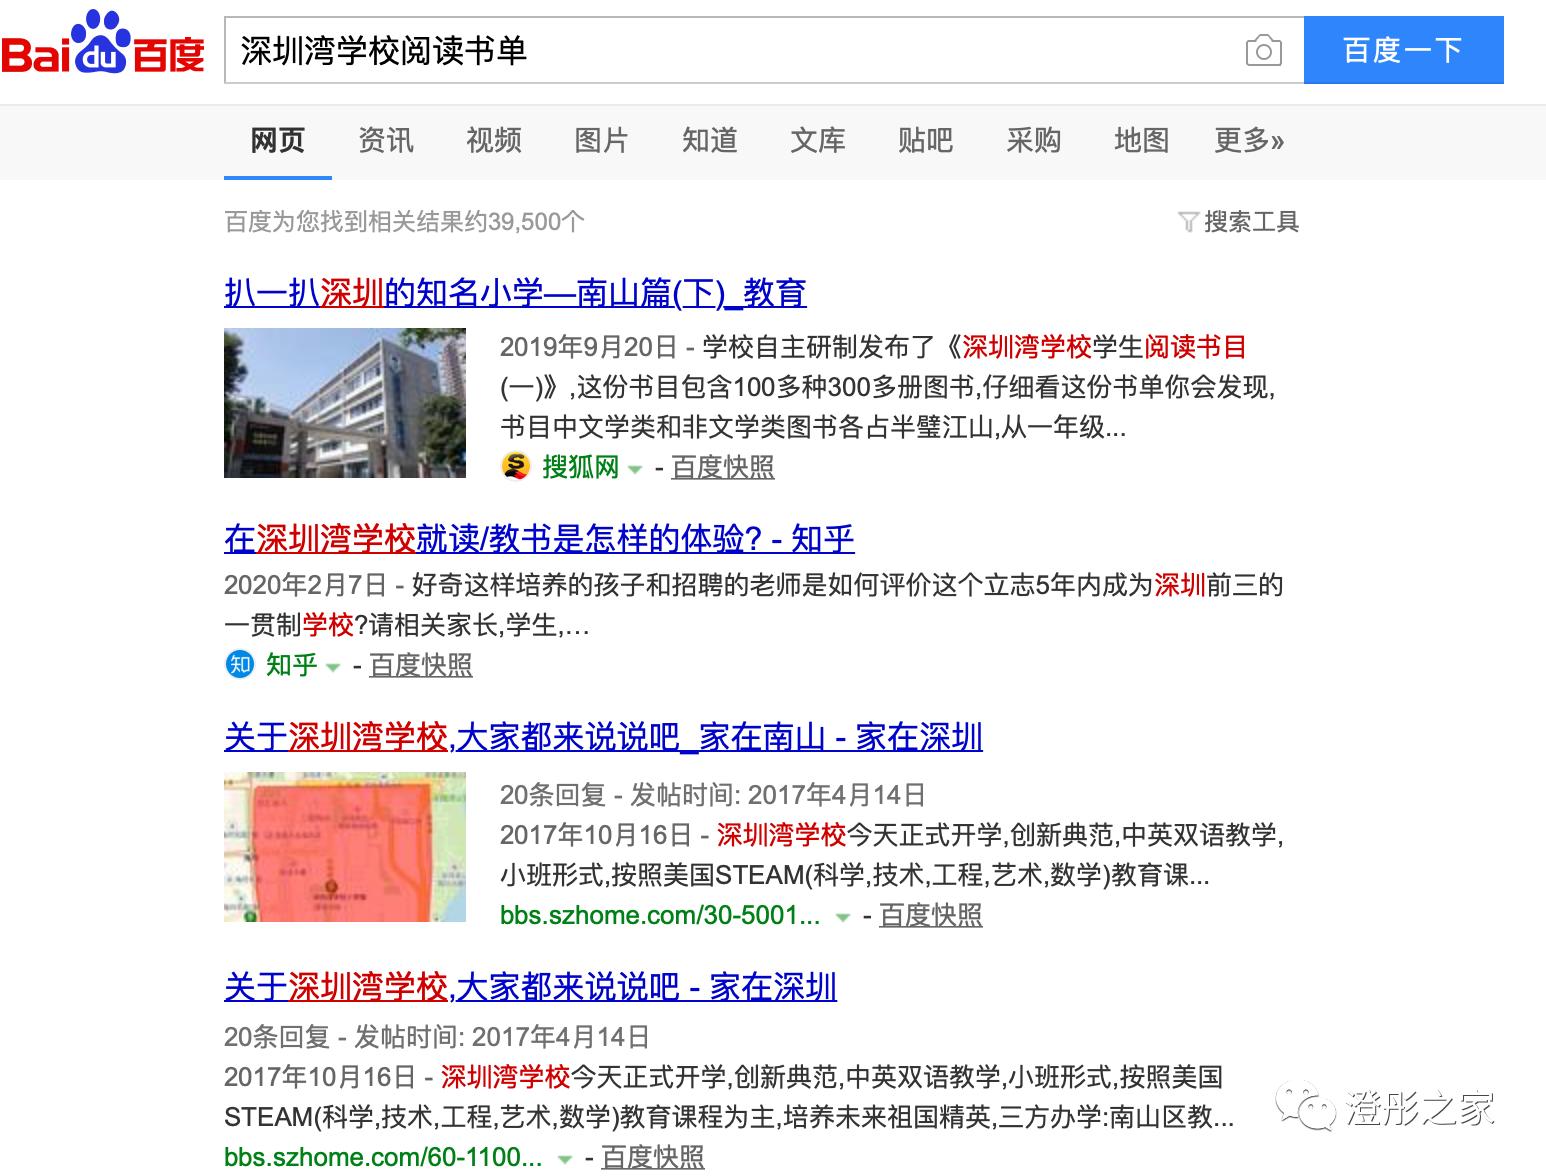Click inside the search input field

[700, 50]
